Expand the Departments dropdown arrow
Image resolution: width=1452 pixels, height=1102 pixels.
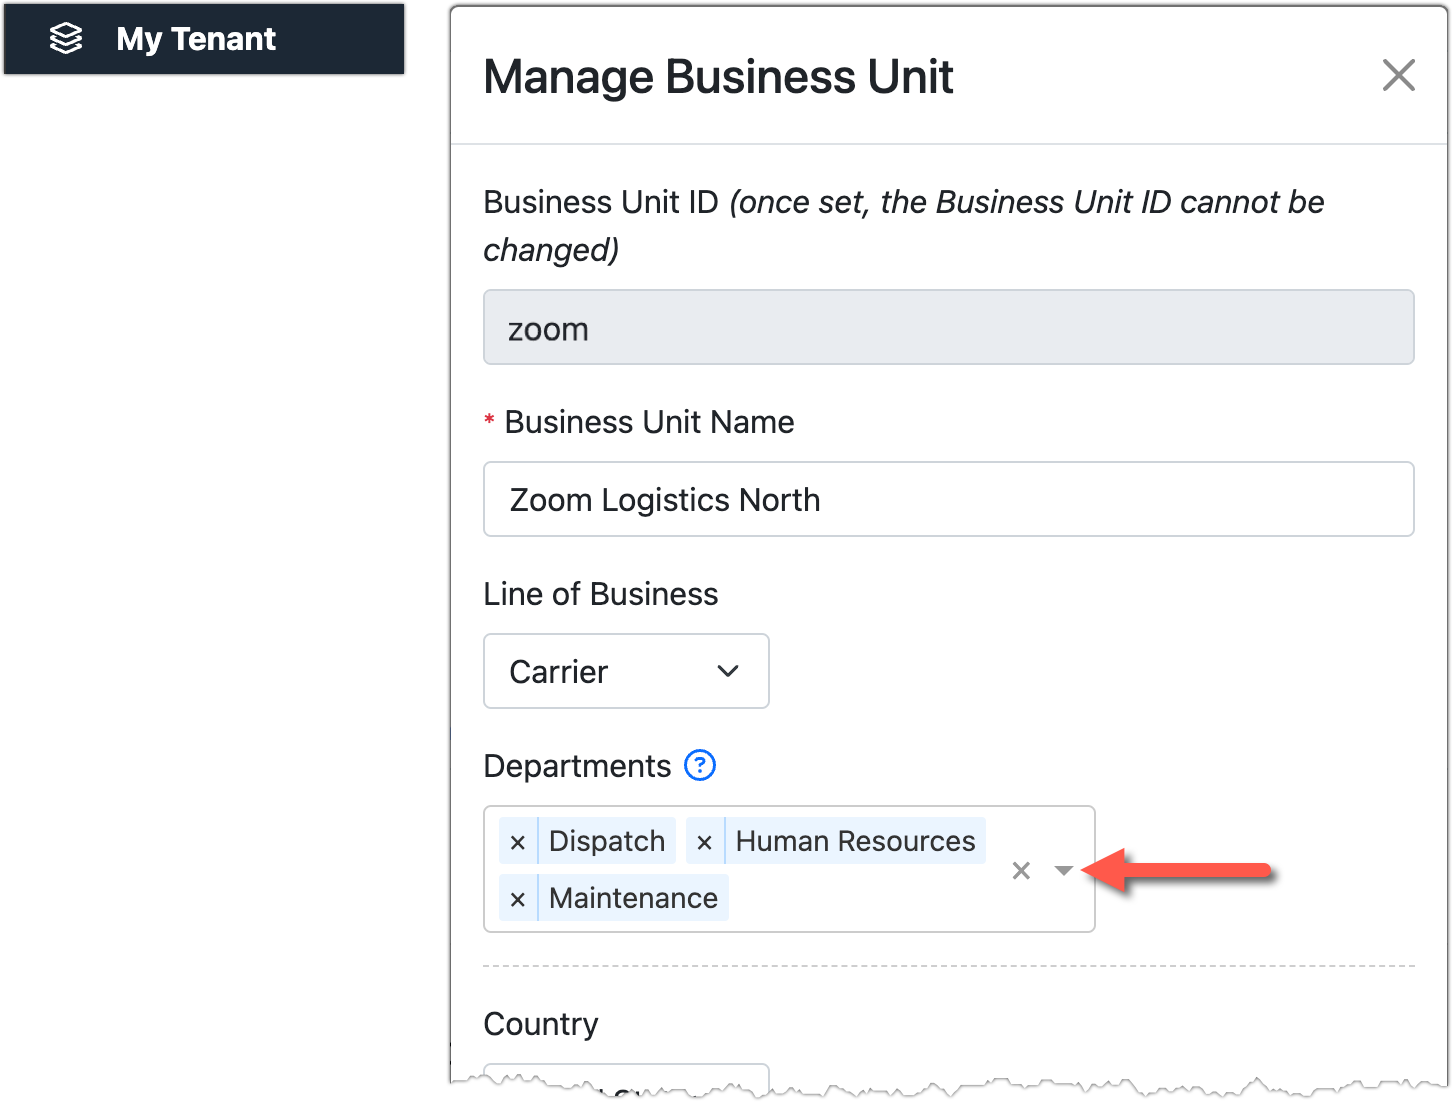tap(1064, 871)
